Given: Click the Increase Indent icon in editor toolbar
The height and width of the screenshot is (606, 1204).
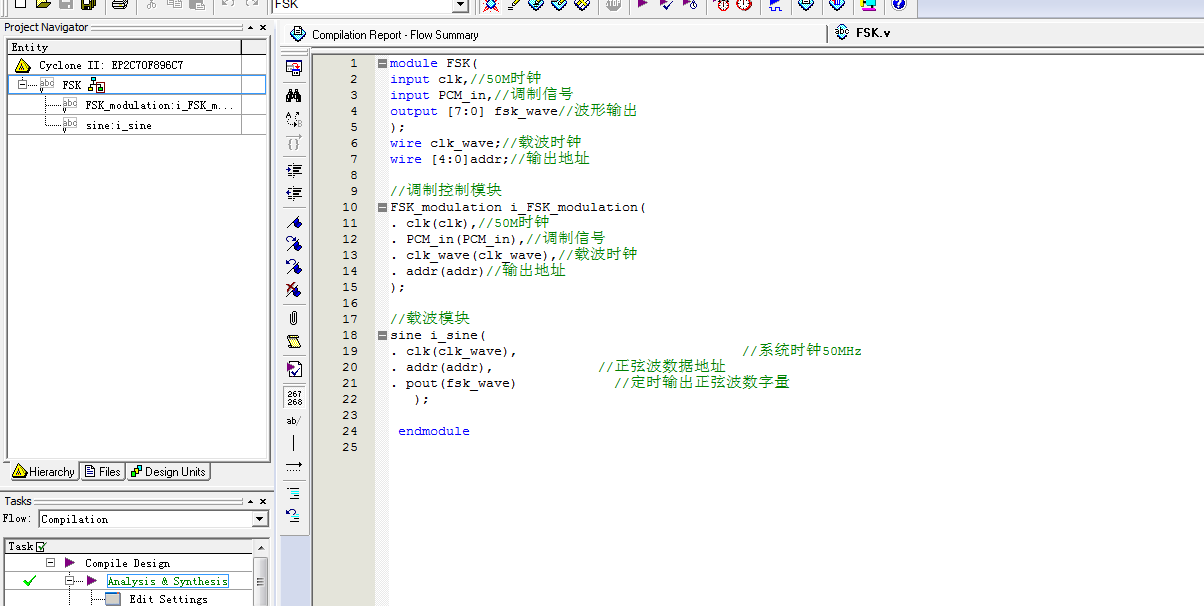Looking at the screenshot, I should [293, 170].
